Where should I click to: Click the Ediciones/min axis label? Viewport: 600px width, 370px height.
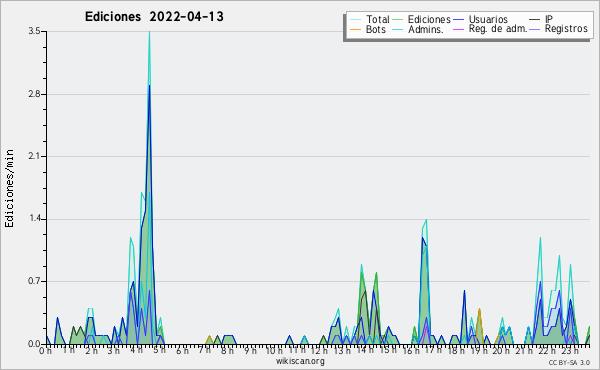[9, 188]
